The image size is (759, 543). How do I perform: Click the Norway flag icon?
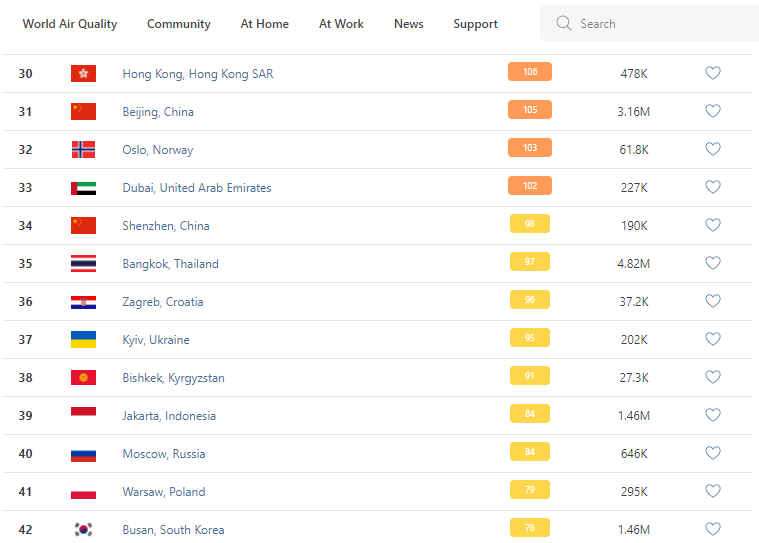[x=83, y=149]
